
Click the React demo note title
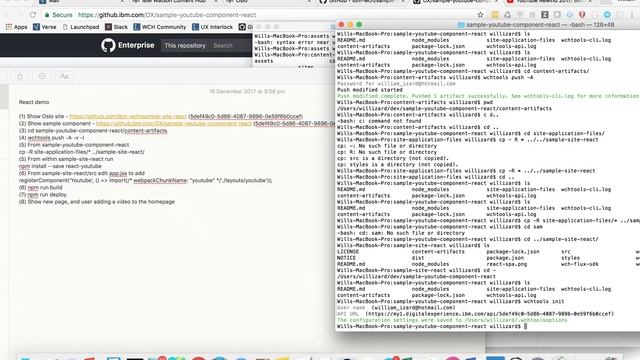34,102
